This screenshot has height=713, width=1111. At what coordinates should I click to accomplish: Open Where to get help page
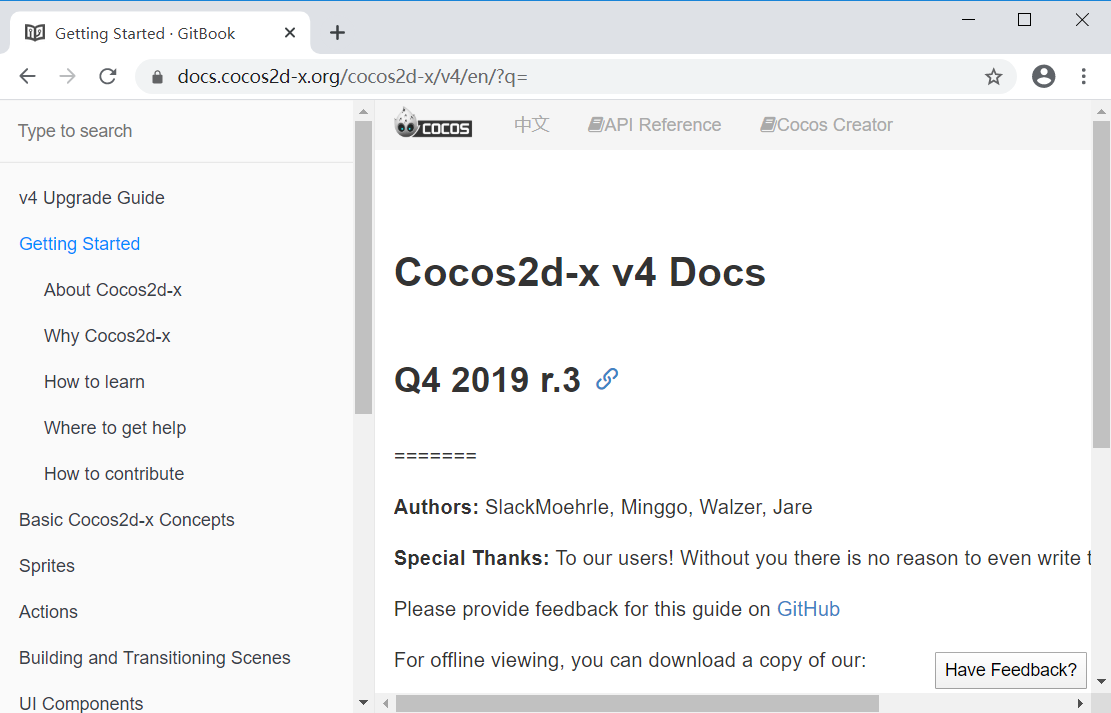(115, 428)
